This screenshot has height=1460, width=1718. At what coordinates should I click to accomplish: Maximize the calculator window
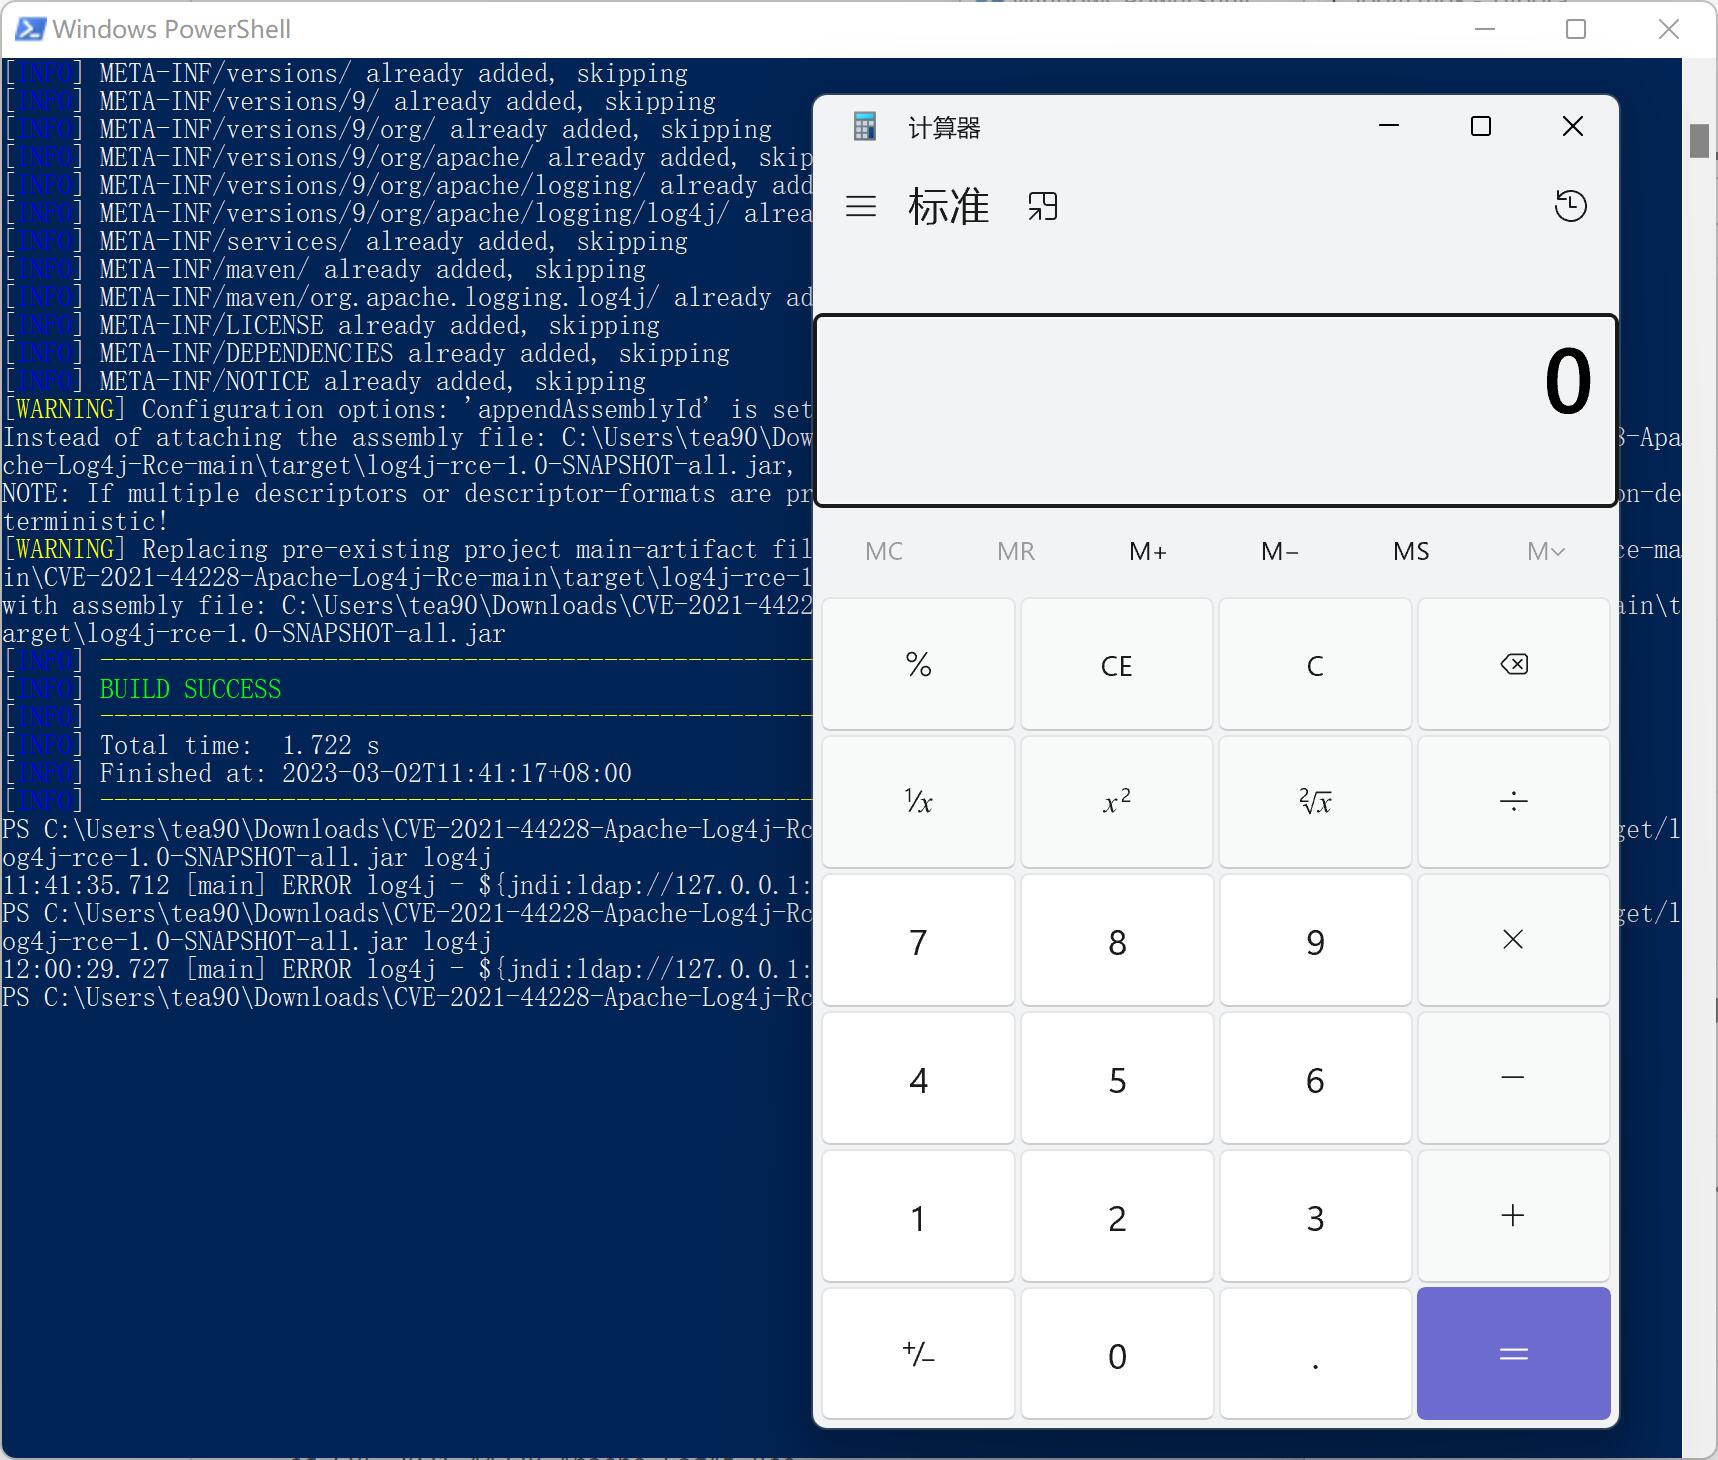pos(1480,126)
